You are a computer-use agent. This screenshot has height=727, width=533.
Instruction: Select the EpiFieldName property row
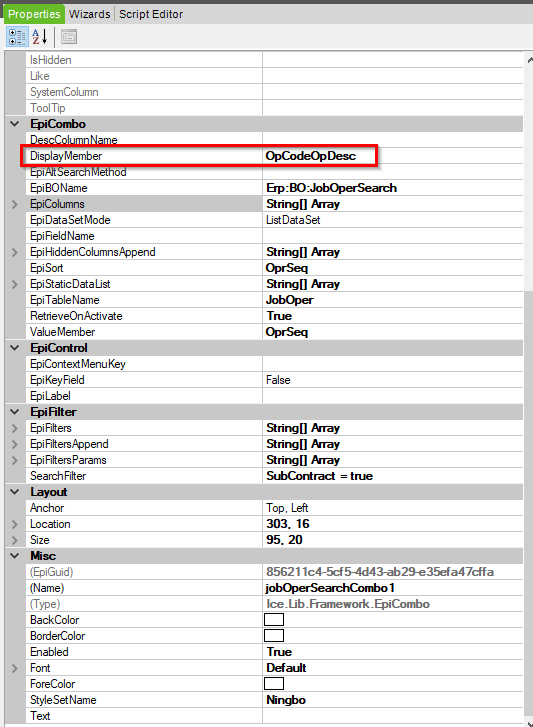click(274, 236)
